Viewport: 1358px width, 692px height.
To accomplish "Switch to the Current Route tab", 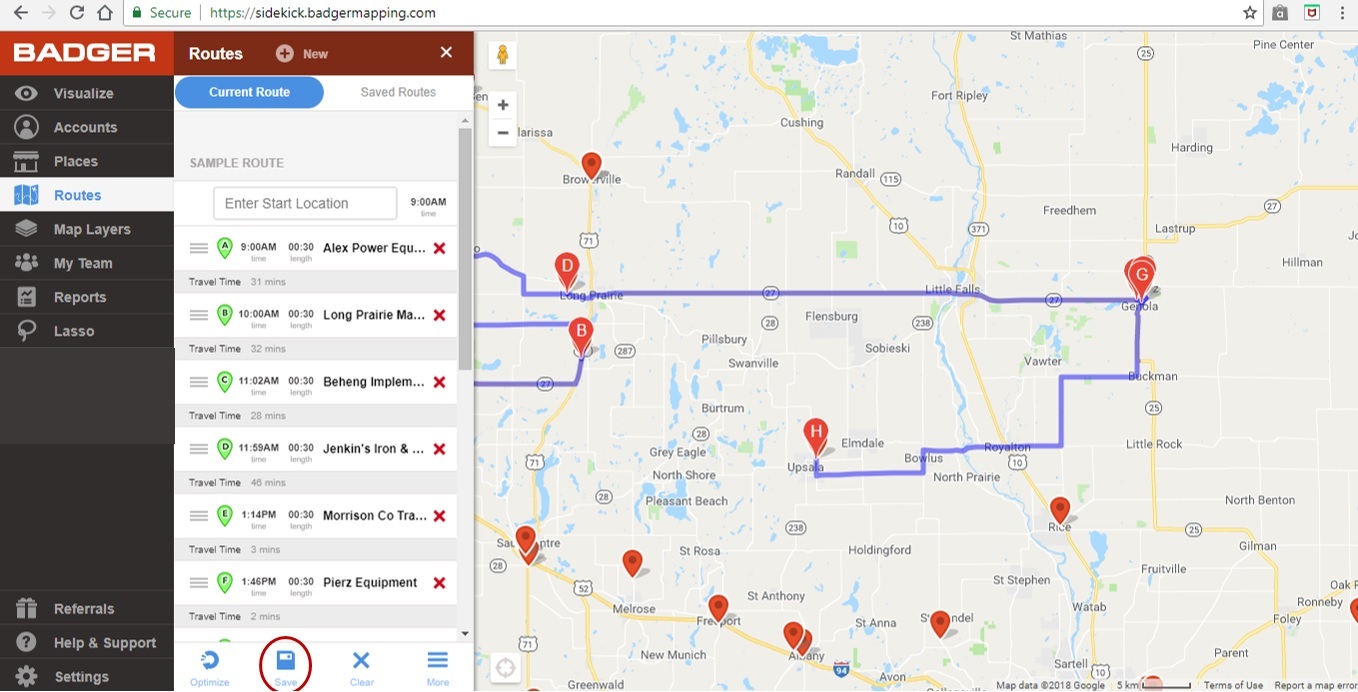I will (x=249, y=92).
